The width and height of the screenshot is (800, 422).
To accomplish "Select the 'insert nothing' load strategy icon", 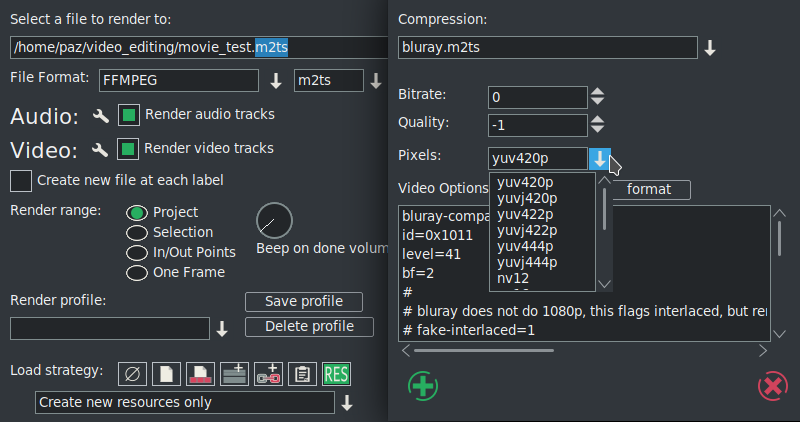I will (132, 374).
